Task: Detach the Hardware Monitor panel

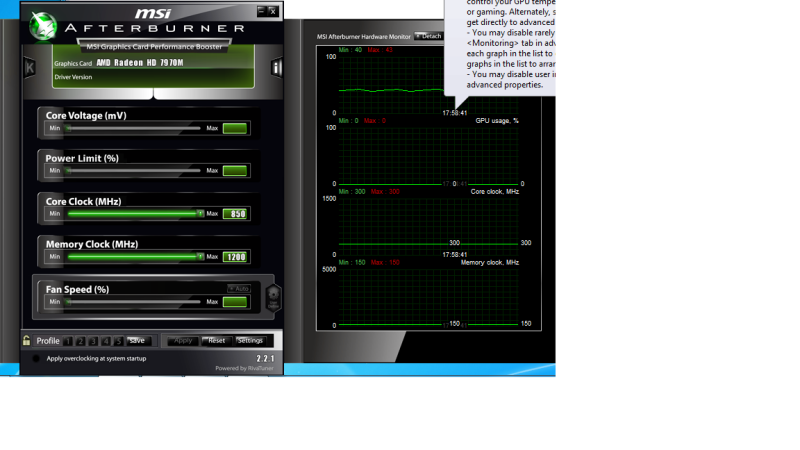Action: (x=429, y=36)
